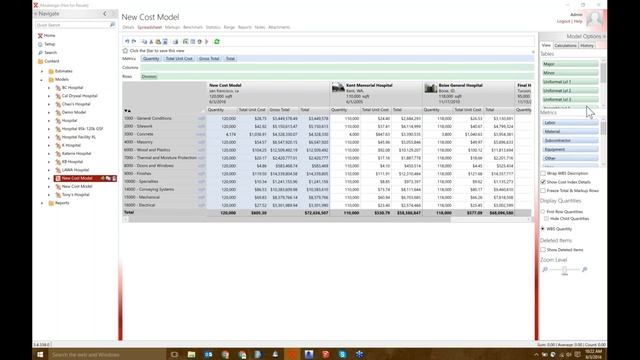Click the Chrome icon on the taskbar
This screenshot has height=360, width=640.
coord(225,354)
